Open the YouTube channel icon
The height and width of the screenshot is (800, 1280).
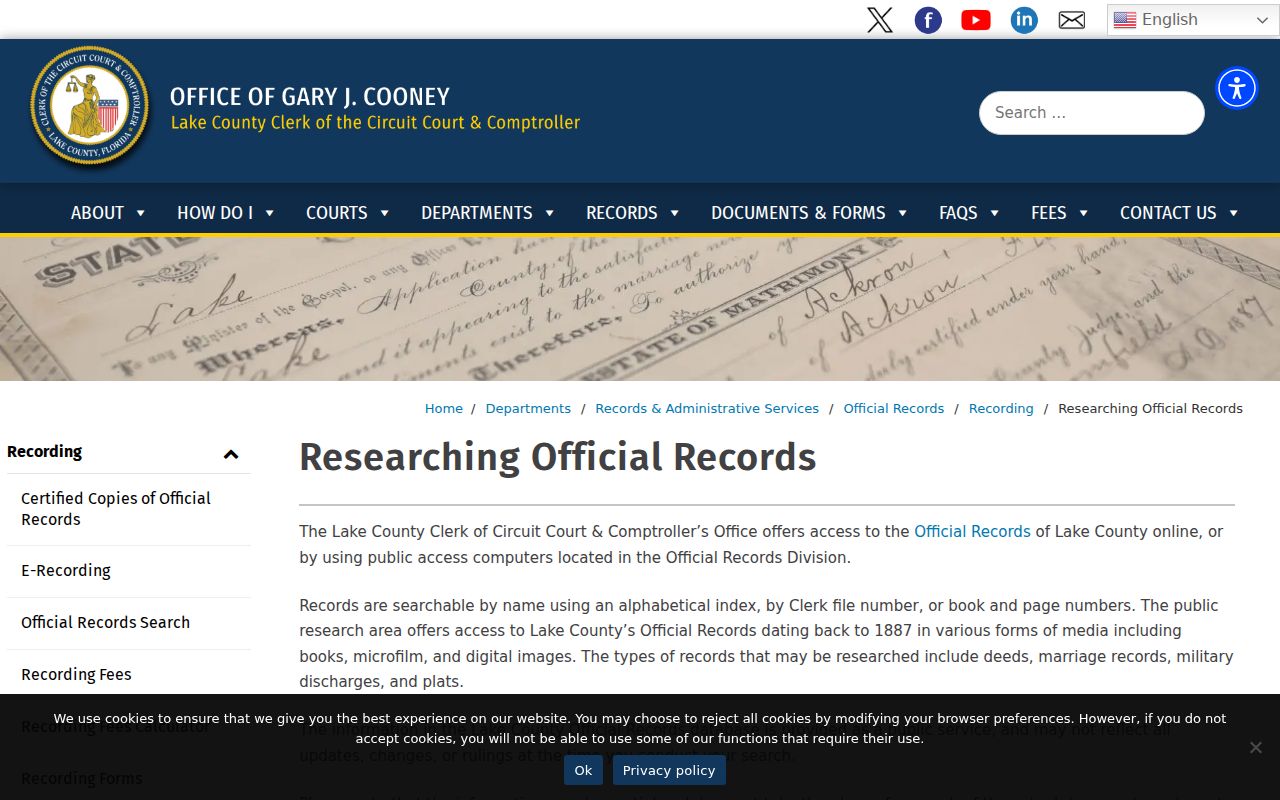[976, 20]
